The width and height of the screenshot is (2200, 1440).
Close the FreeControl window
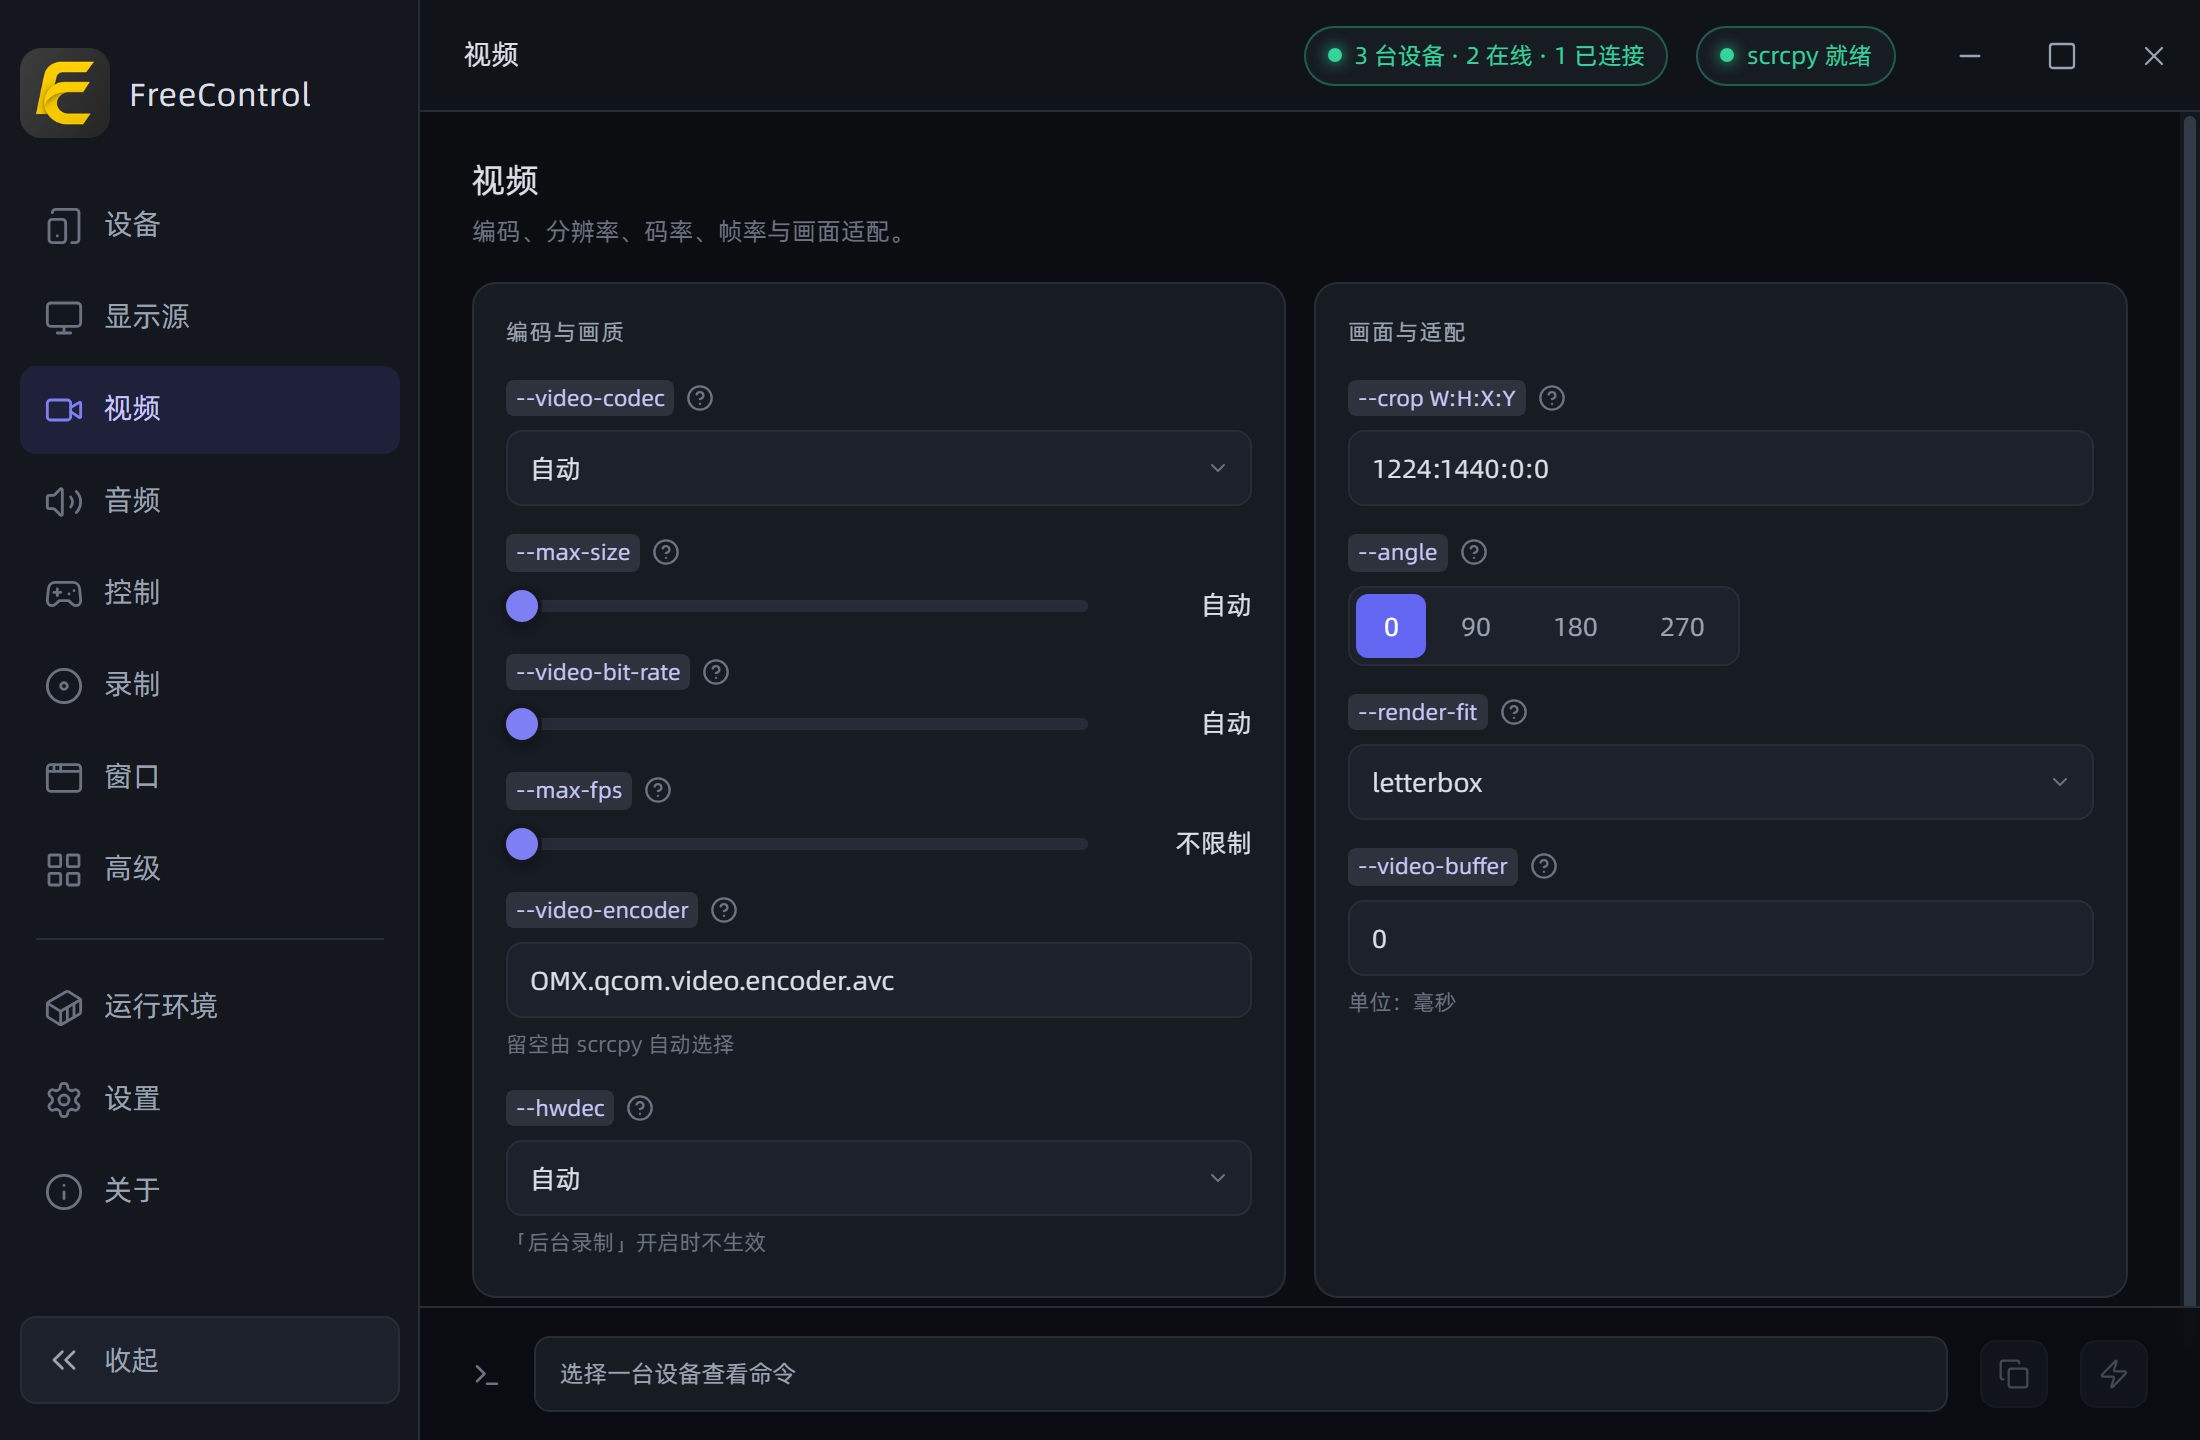(x=2154, y=56)
